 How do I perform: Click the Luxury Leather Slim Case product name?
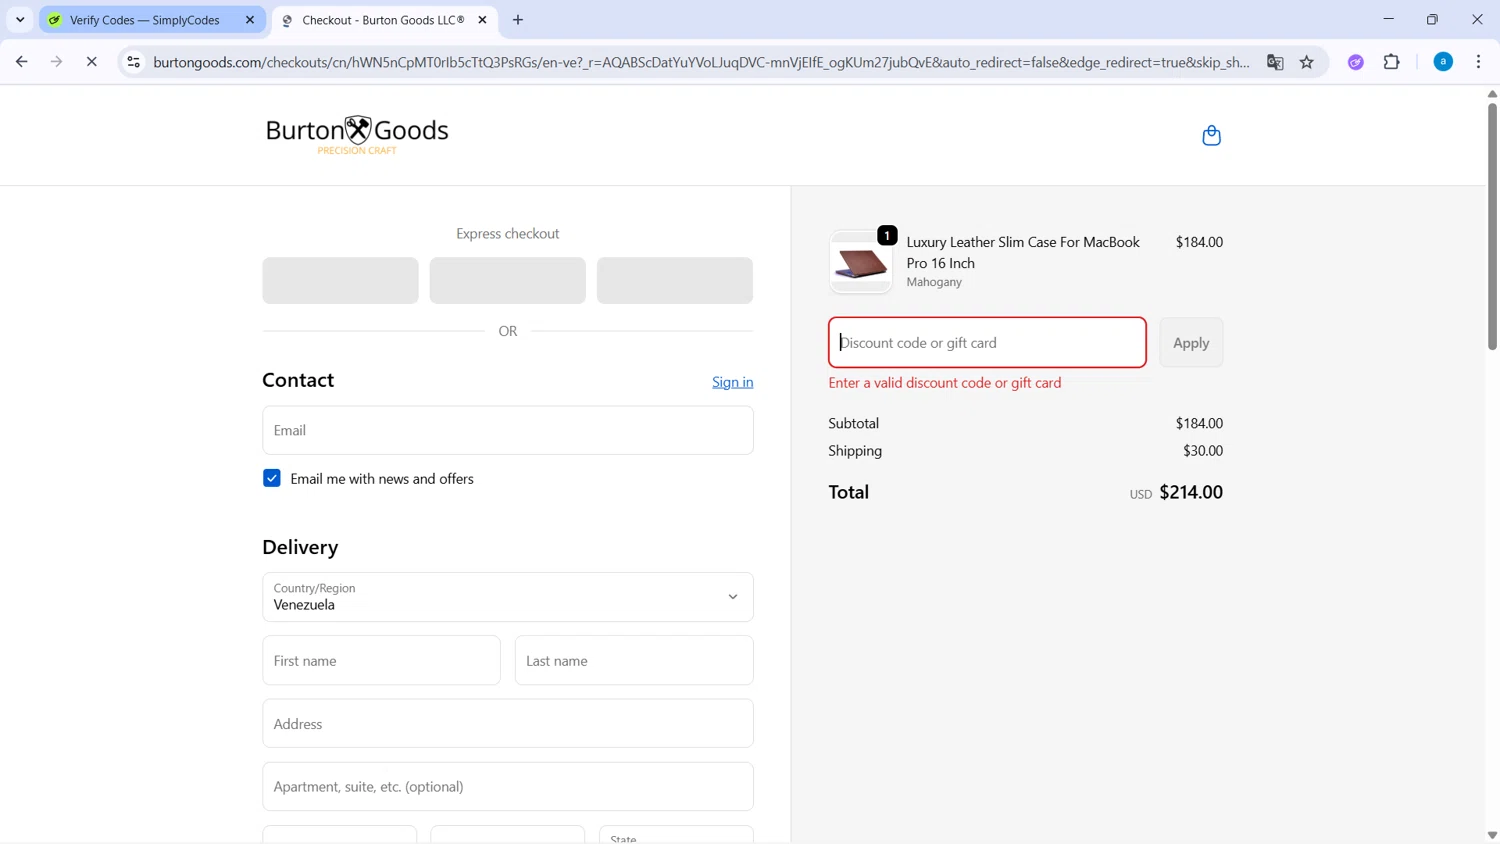(x=1023, y=252)
